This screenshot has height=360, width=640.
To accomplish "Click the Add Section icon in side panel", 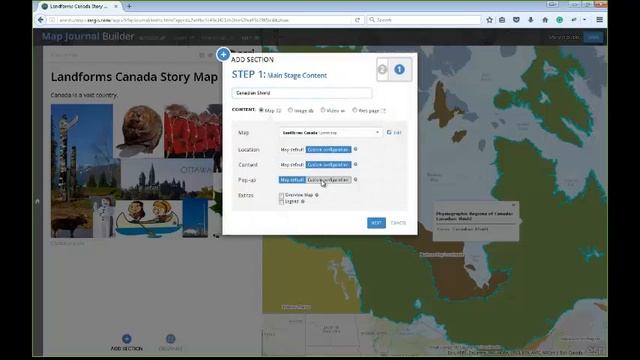I will click(127, 338).
